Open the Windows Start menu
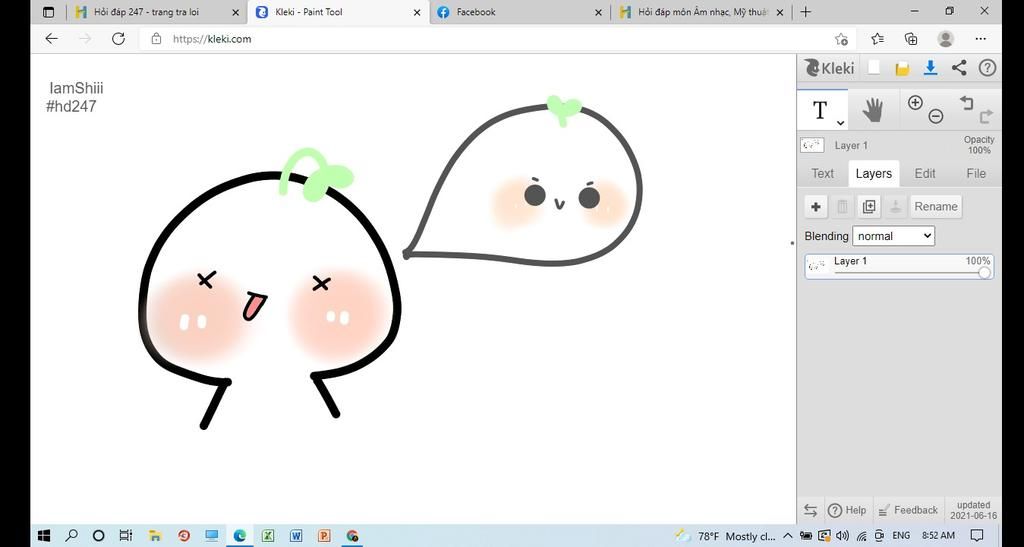The width and height of the screenshot is (1024, 547). pyautogui.click(x=44, y=536)
